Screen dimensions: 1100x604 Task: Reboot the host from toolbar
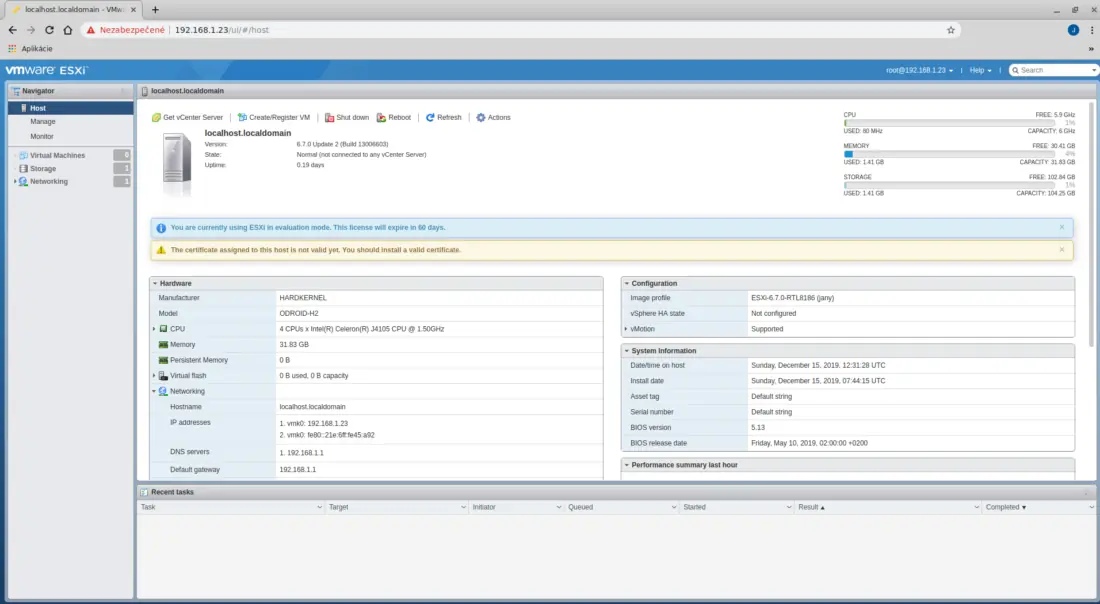click(394, 118)
